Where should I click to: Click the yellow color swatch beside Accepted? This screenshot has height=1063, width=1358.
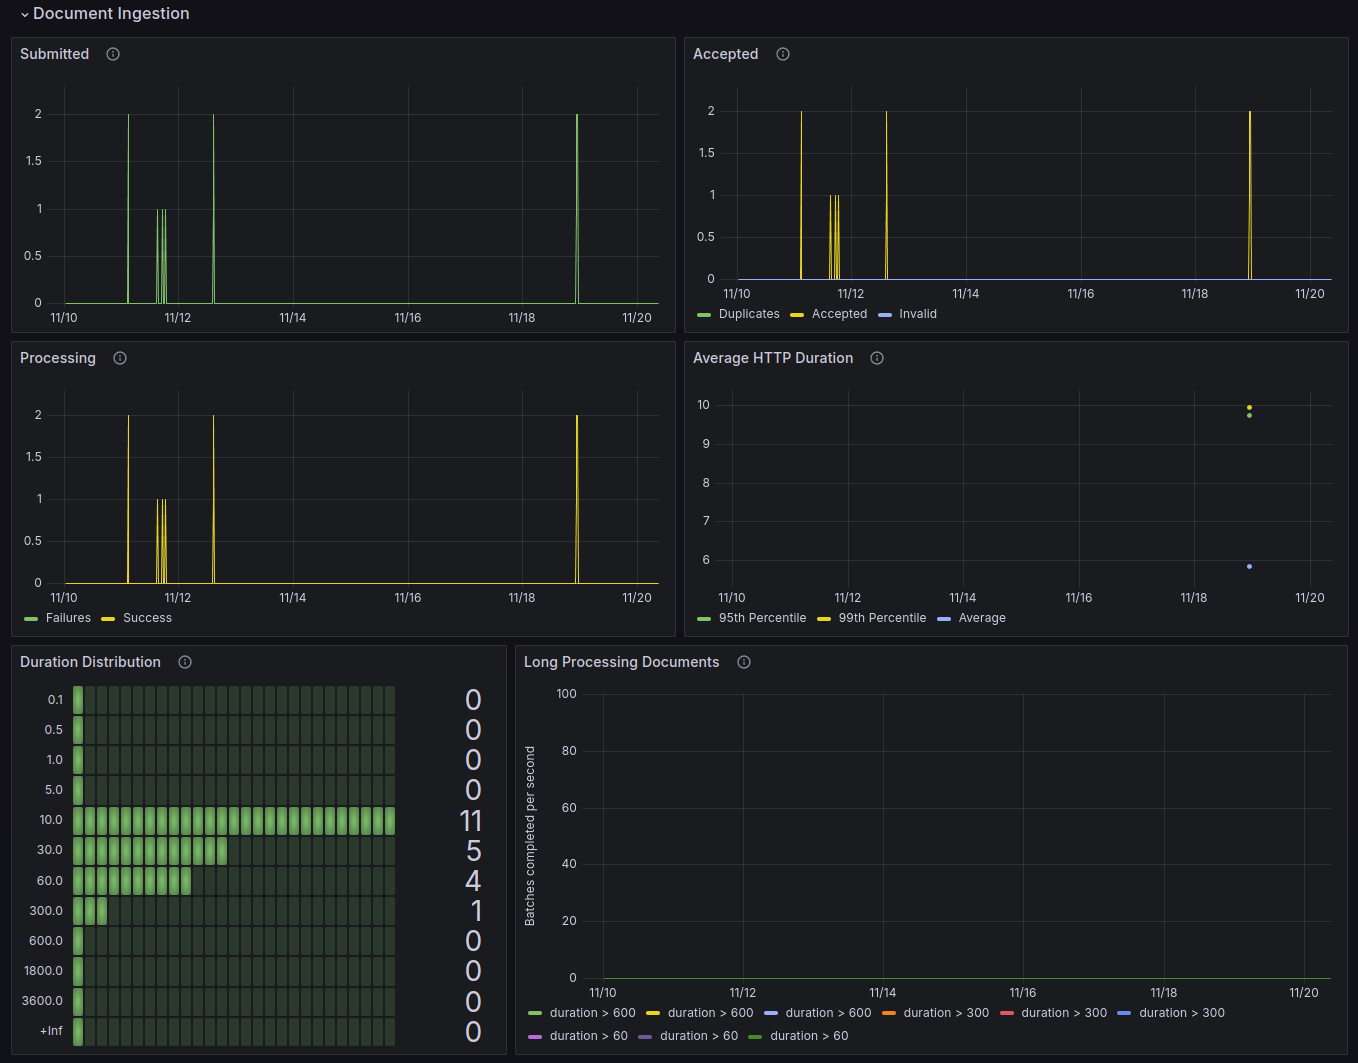[796, 313]
